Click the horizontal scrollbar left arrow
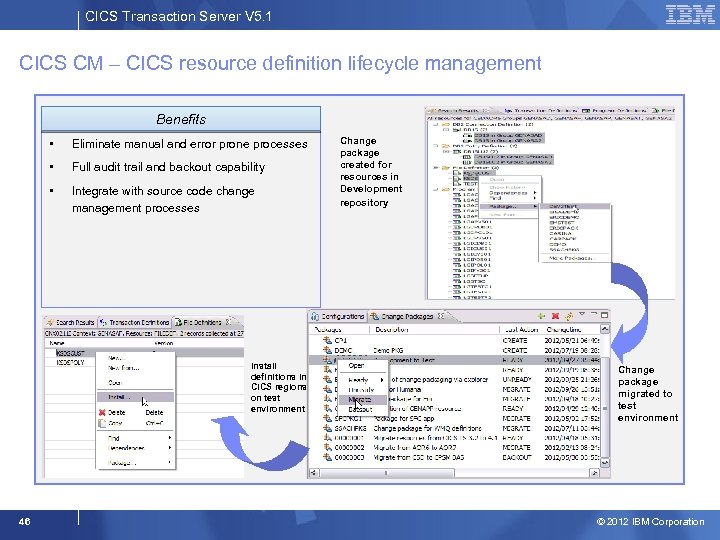This screenshot has height=540, width=720. pyautogui.click(x=314, y=472)
